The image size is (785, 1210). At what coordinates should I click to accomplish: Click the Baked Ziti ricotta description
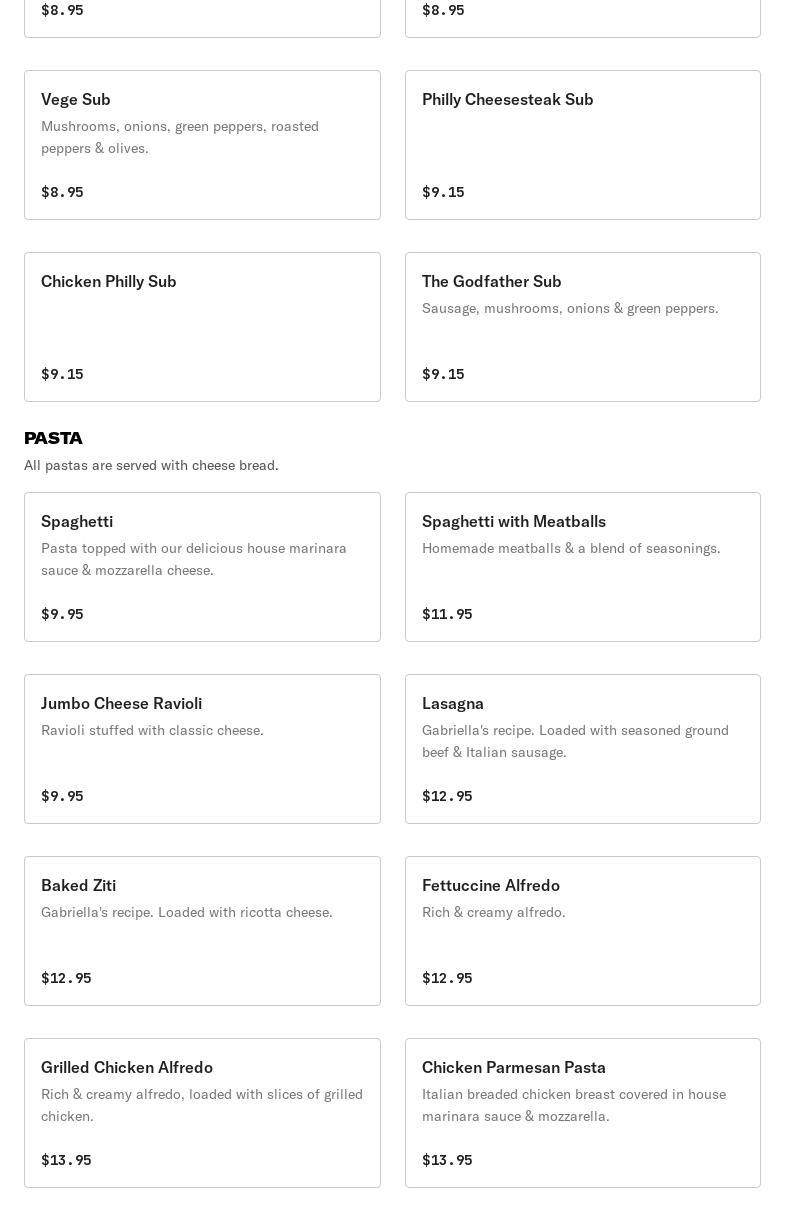[186, 912]
